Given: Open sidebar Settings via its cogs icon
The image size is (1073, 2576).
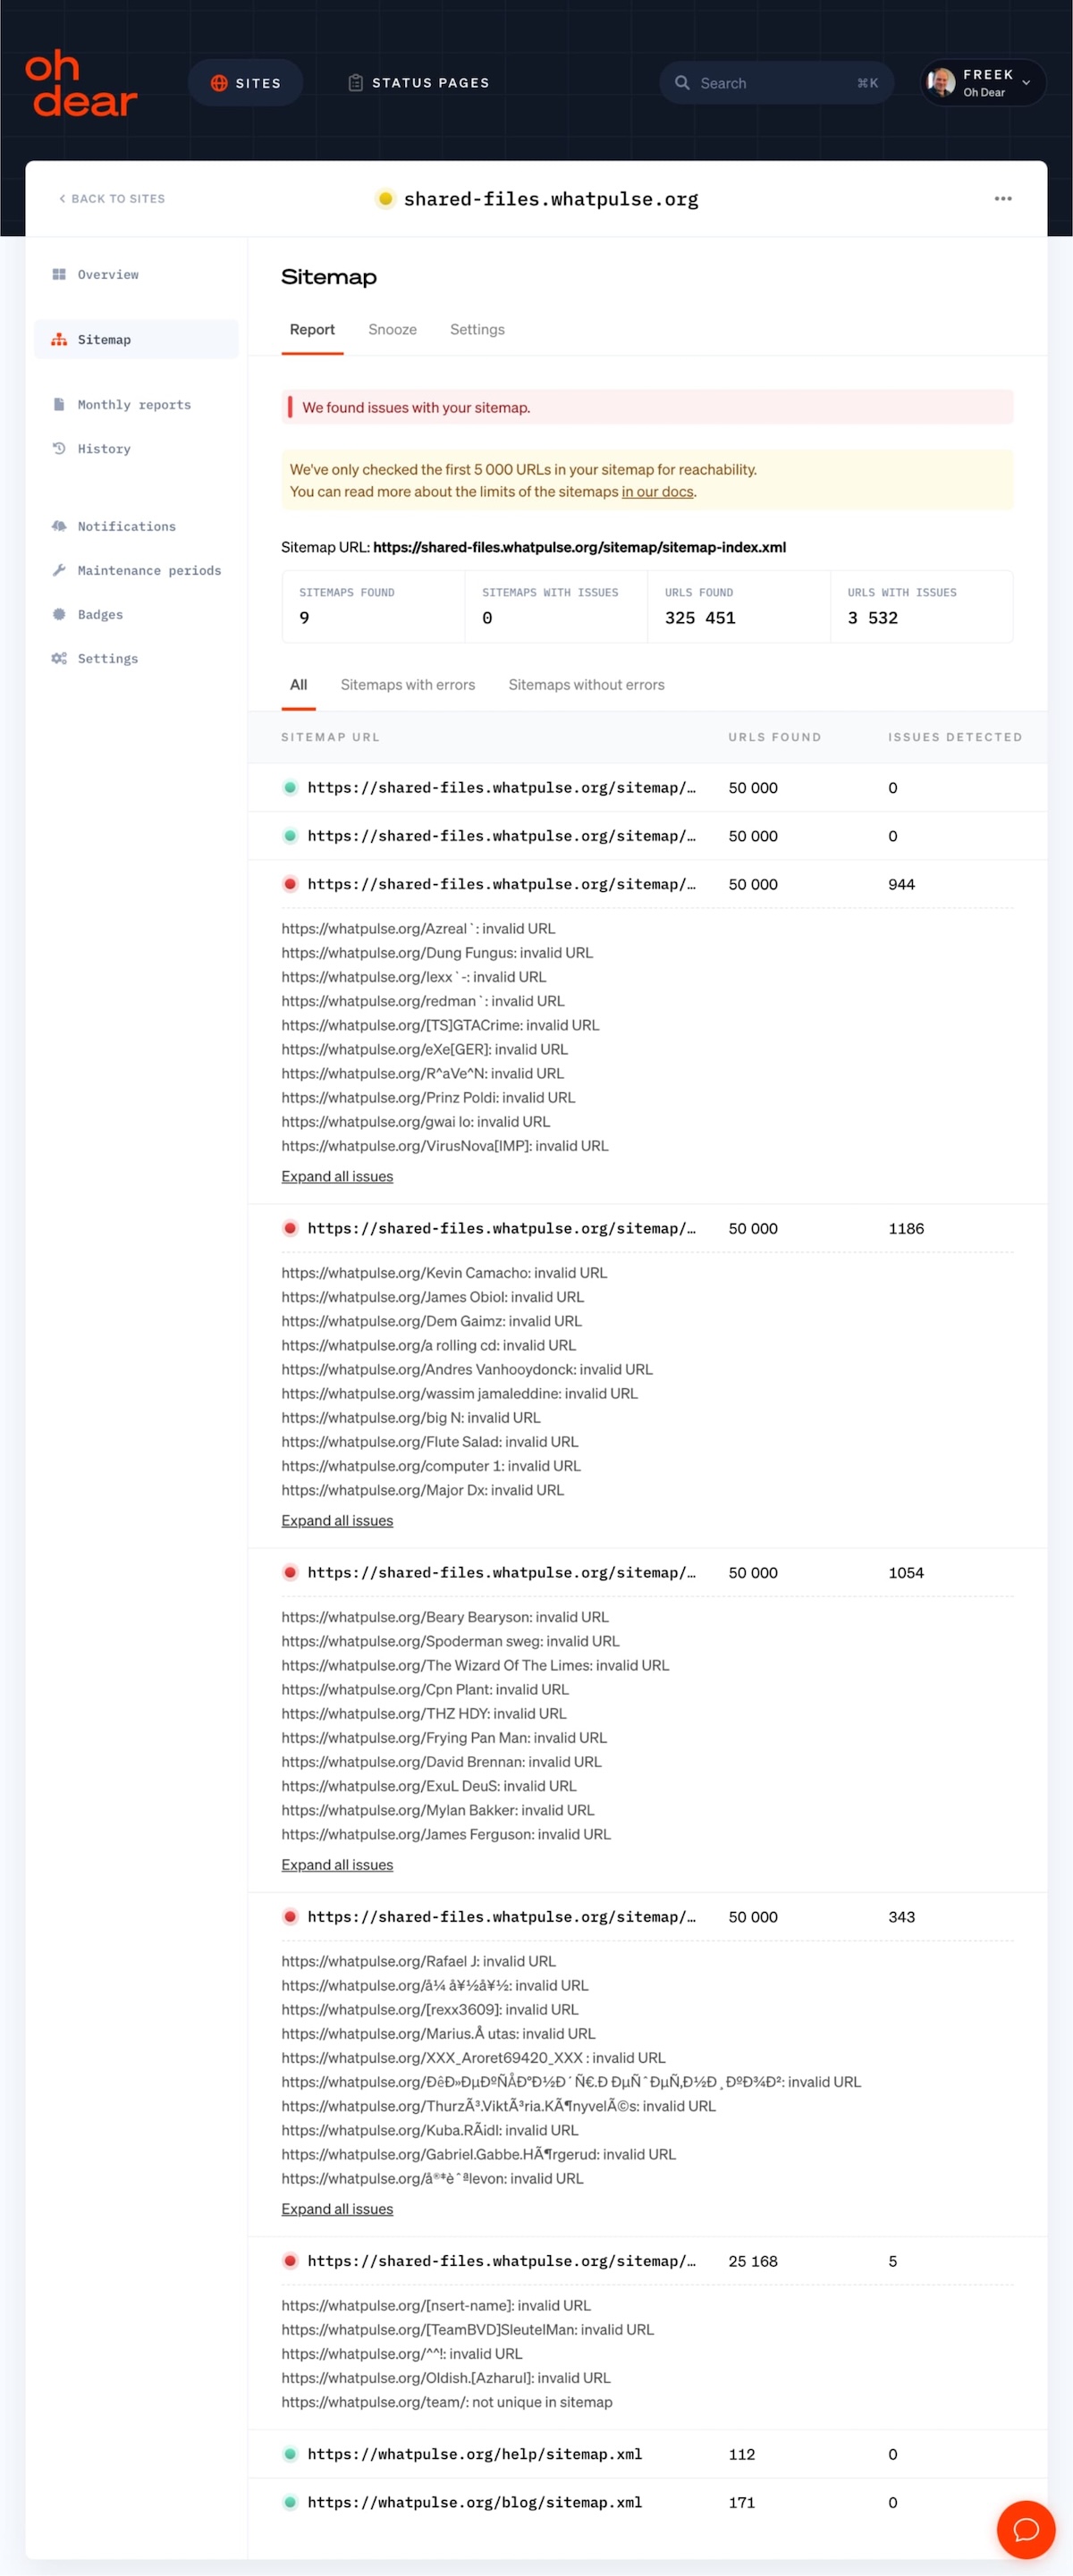Looking at the screenshot, I should pyautogui.click(x=58, y=658).
